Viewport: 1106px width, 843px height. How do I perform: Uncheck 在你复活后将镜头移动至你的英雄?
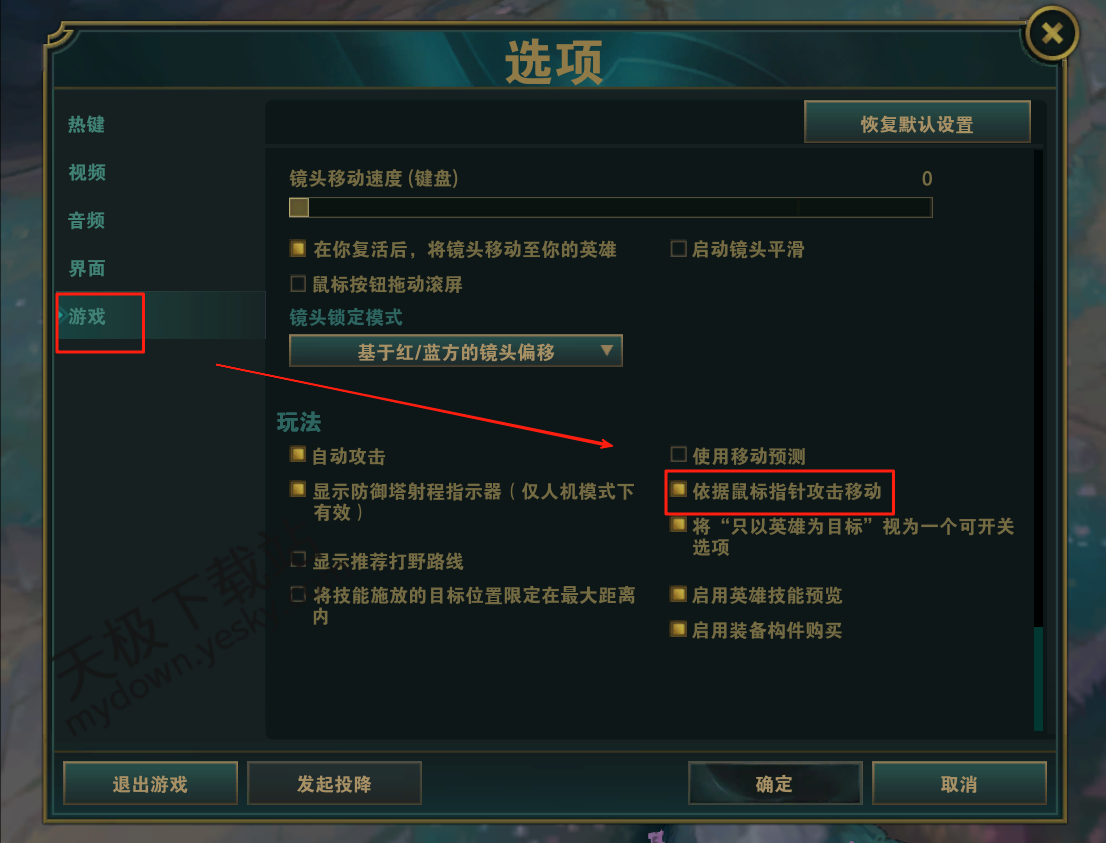tap(298, 248)
